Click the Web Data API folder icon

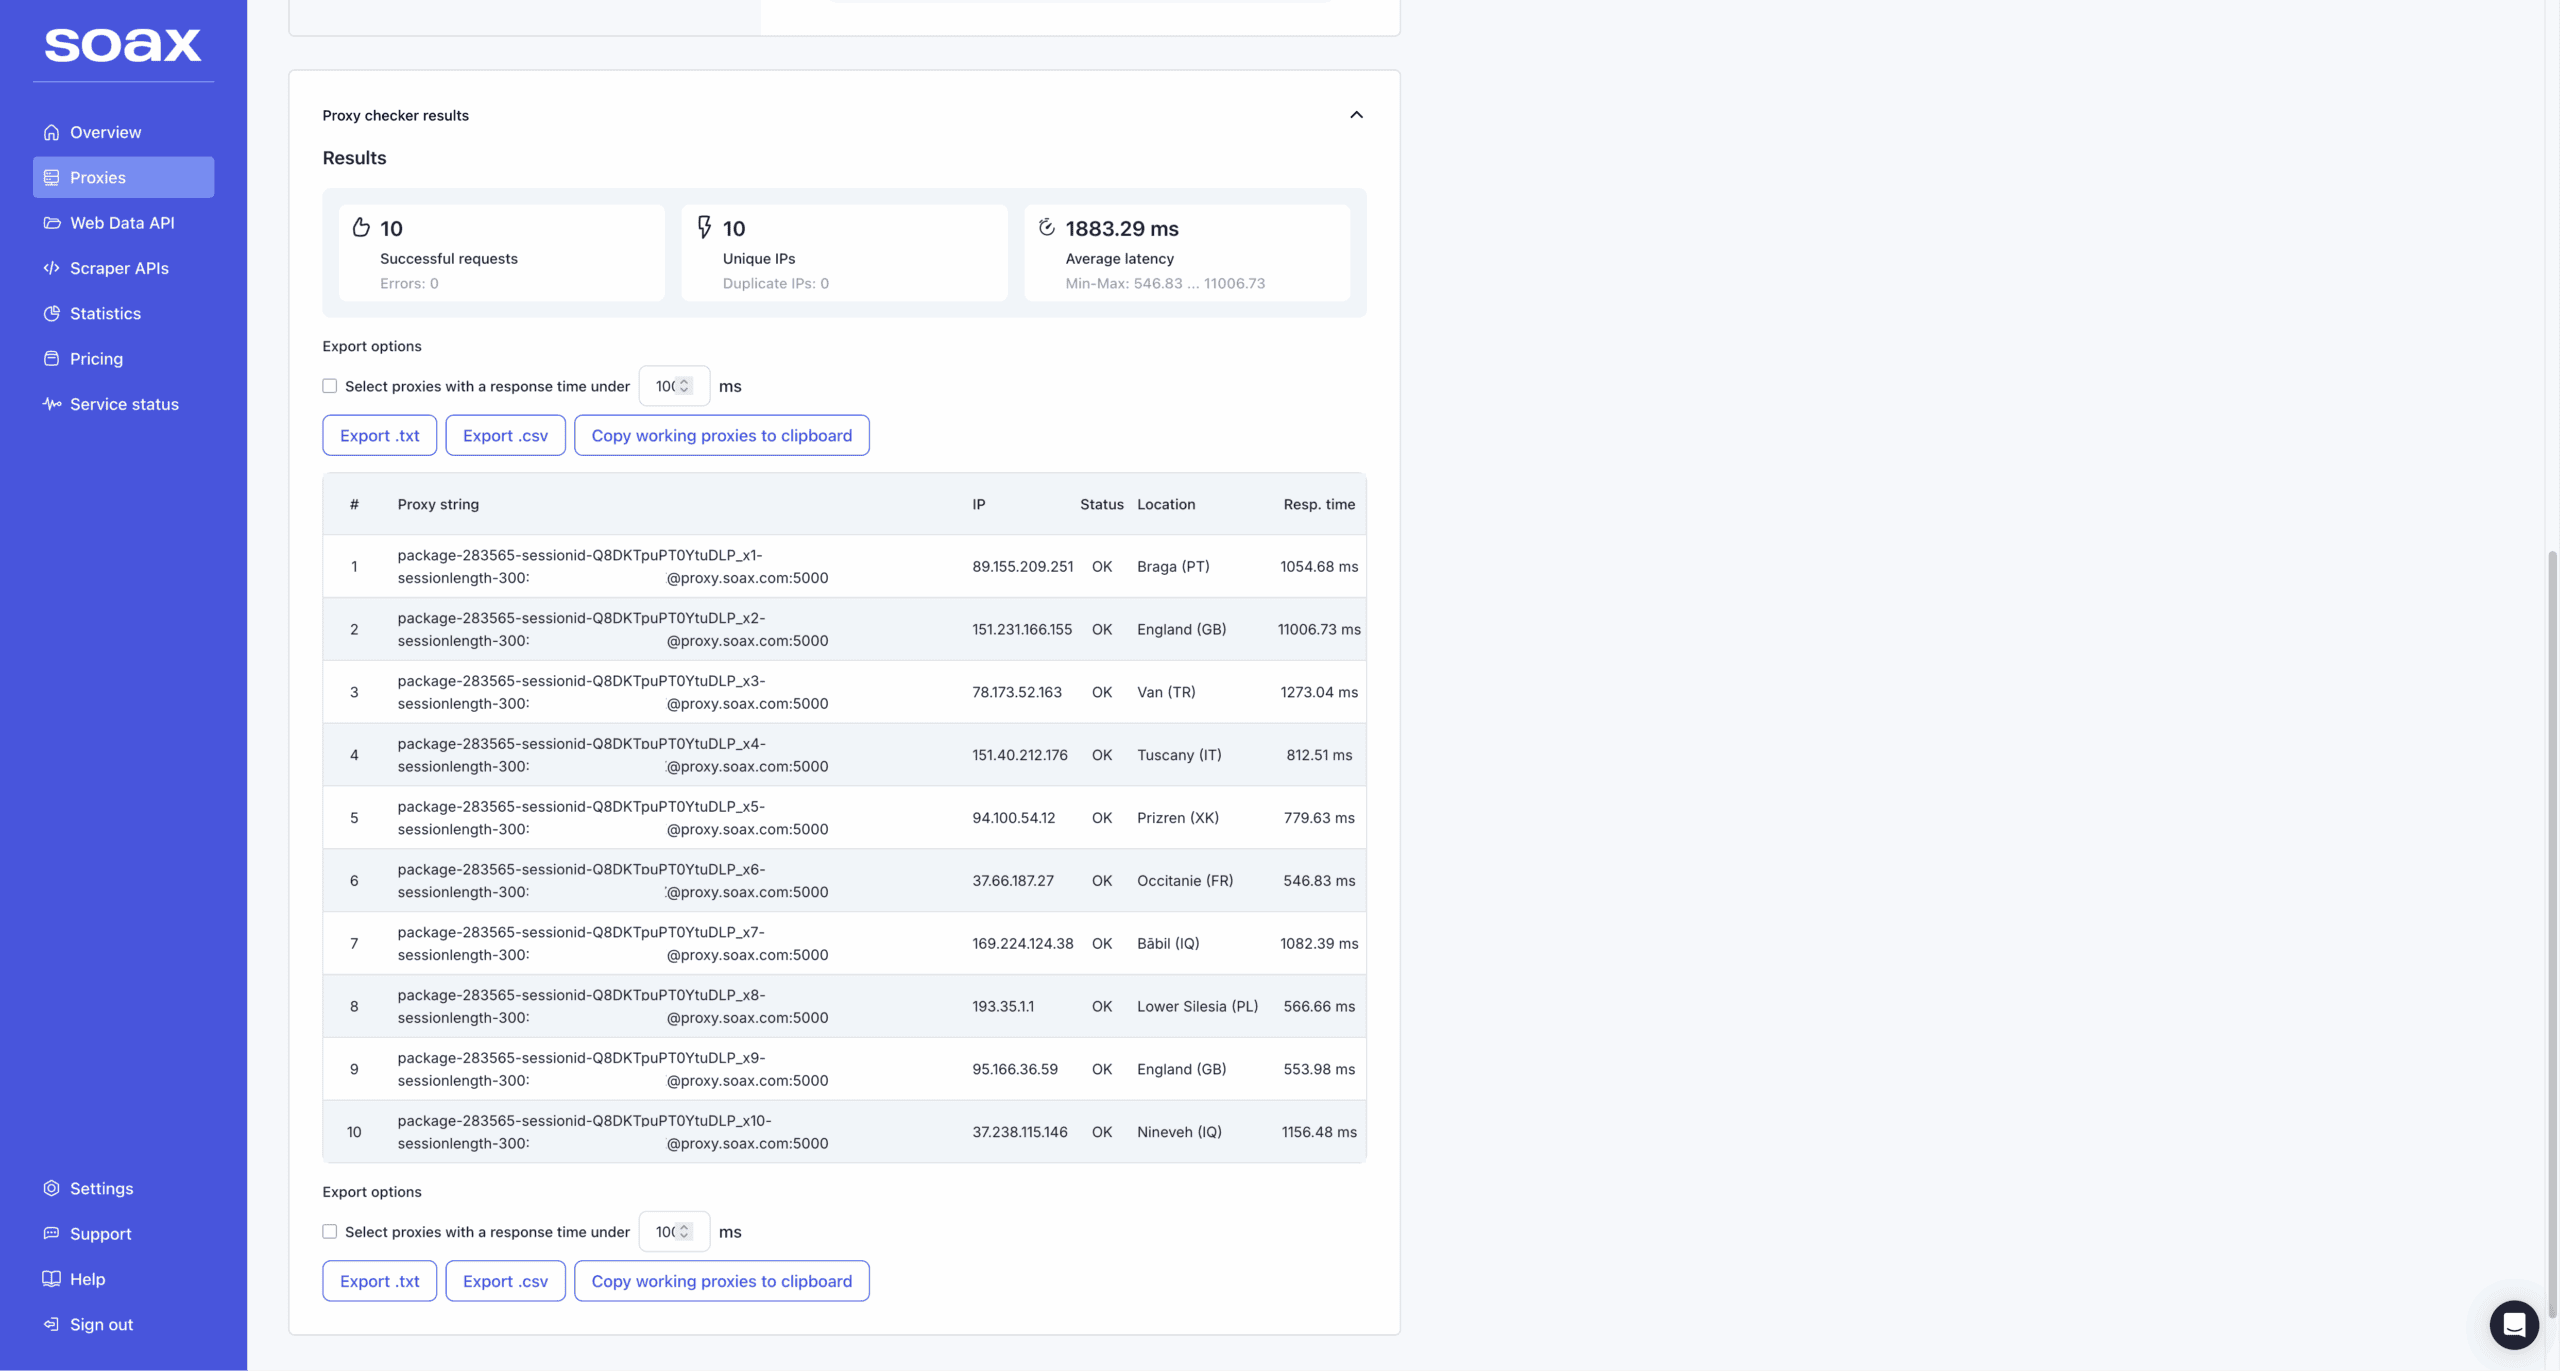51,223
